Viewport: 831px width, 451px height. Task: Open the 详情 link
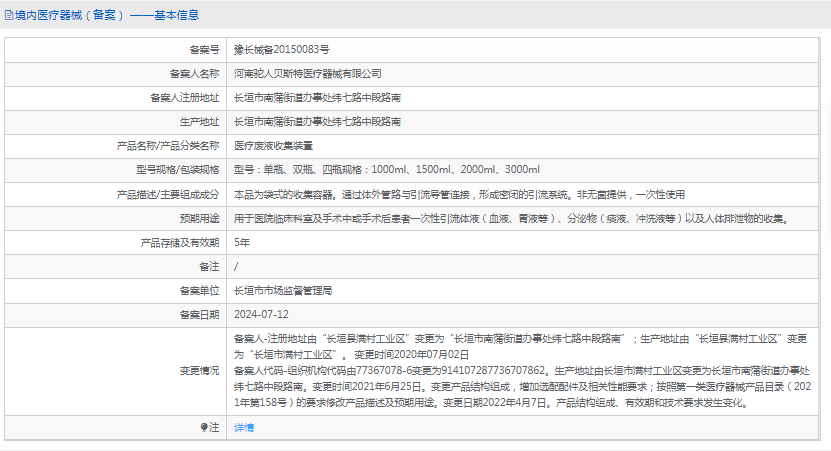pyautogui.click(x=244, y=428)
